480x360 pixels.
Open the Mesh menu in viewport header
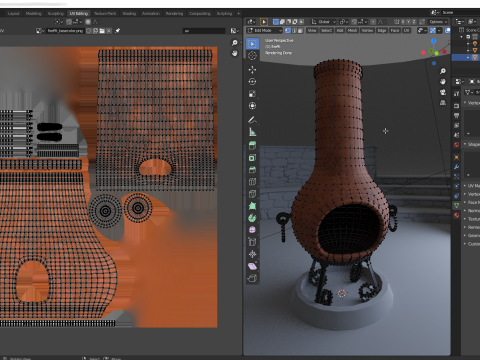point(352,30)
